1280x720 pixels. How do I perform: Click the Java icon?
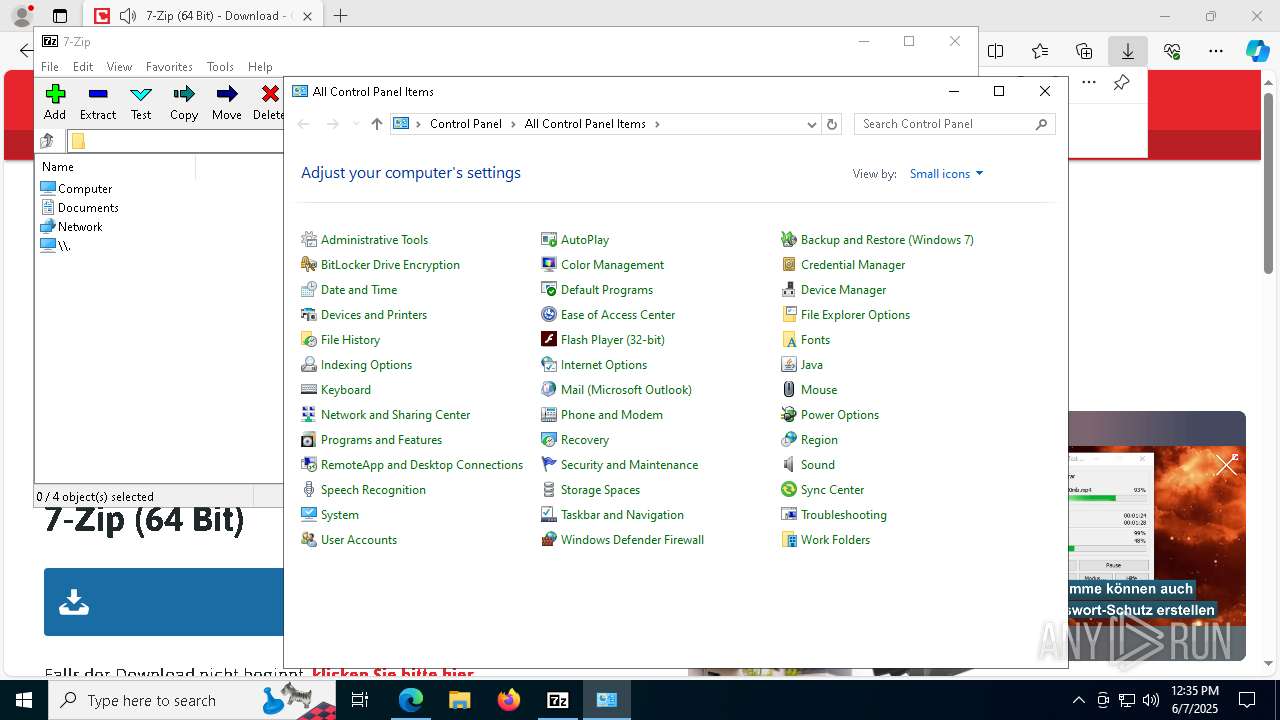[789, 365]
